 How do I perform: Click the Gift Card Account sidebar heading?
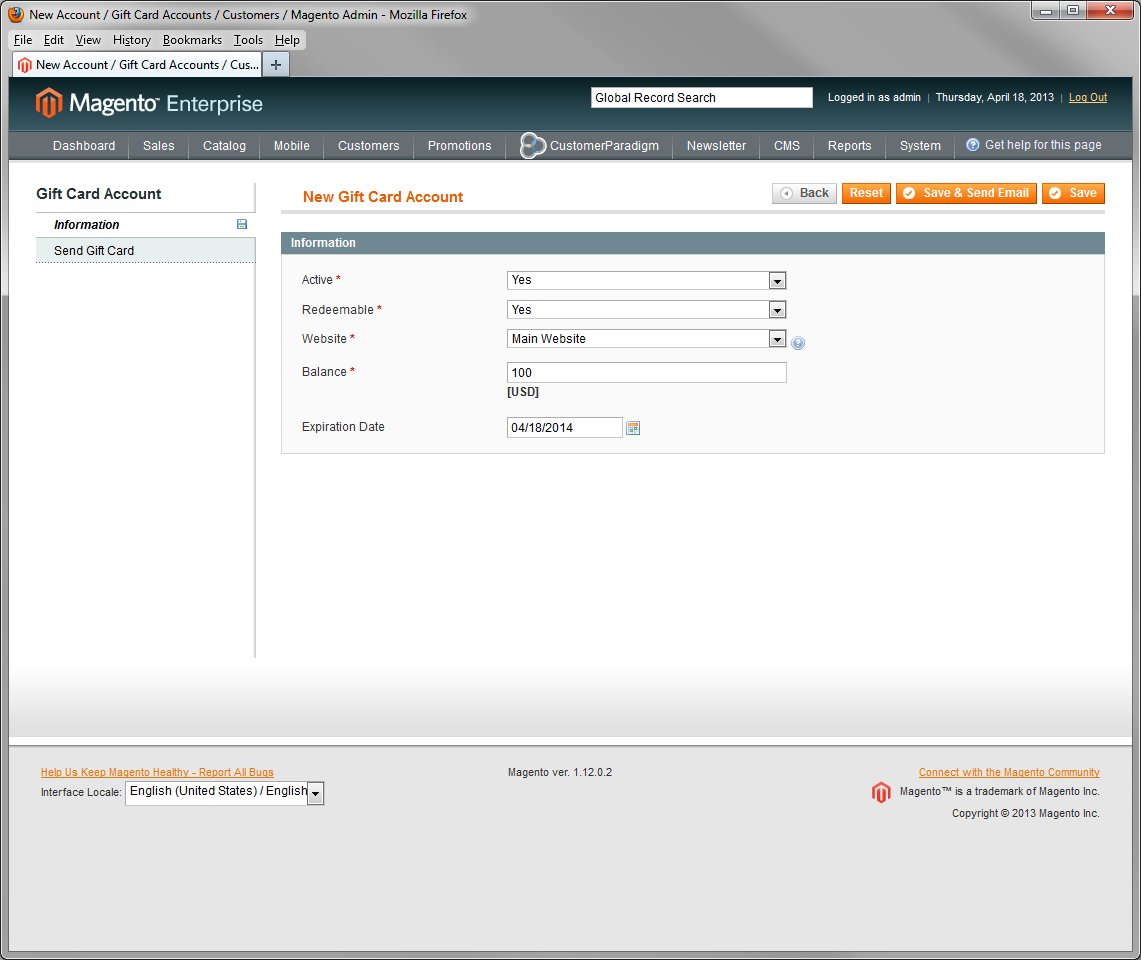tap(99, 194)
